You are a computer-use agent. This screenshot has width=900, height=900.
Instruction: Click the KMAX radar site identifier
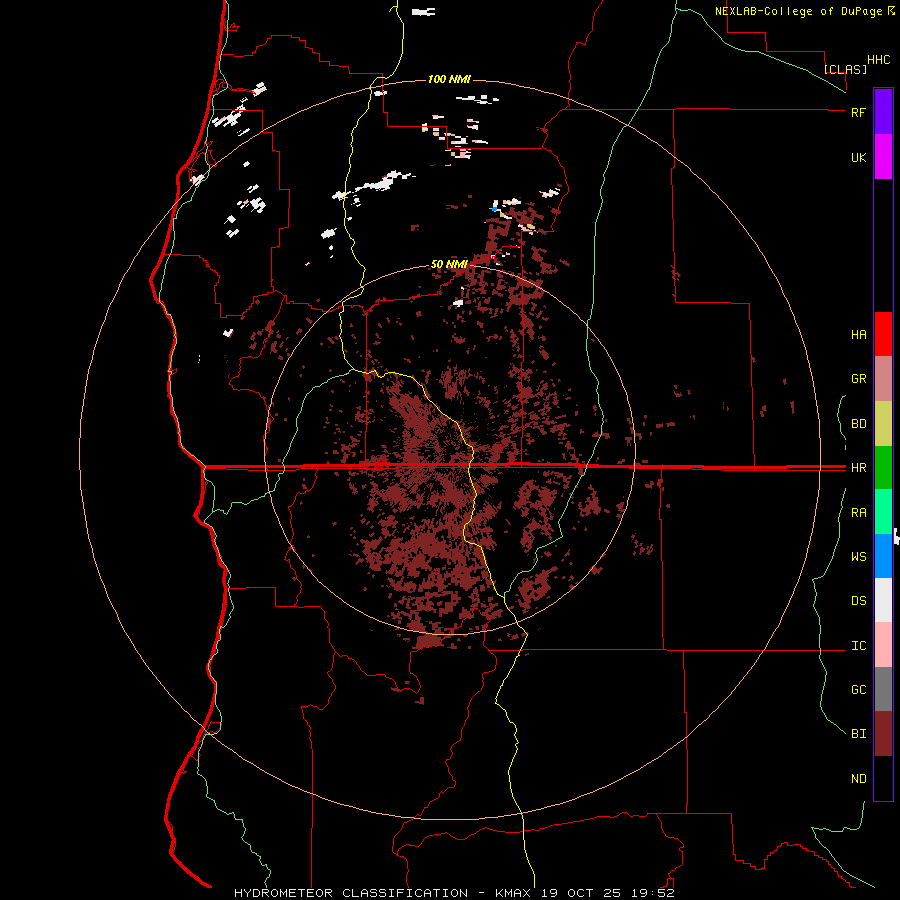(512, 893)
